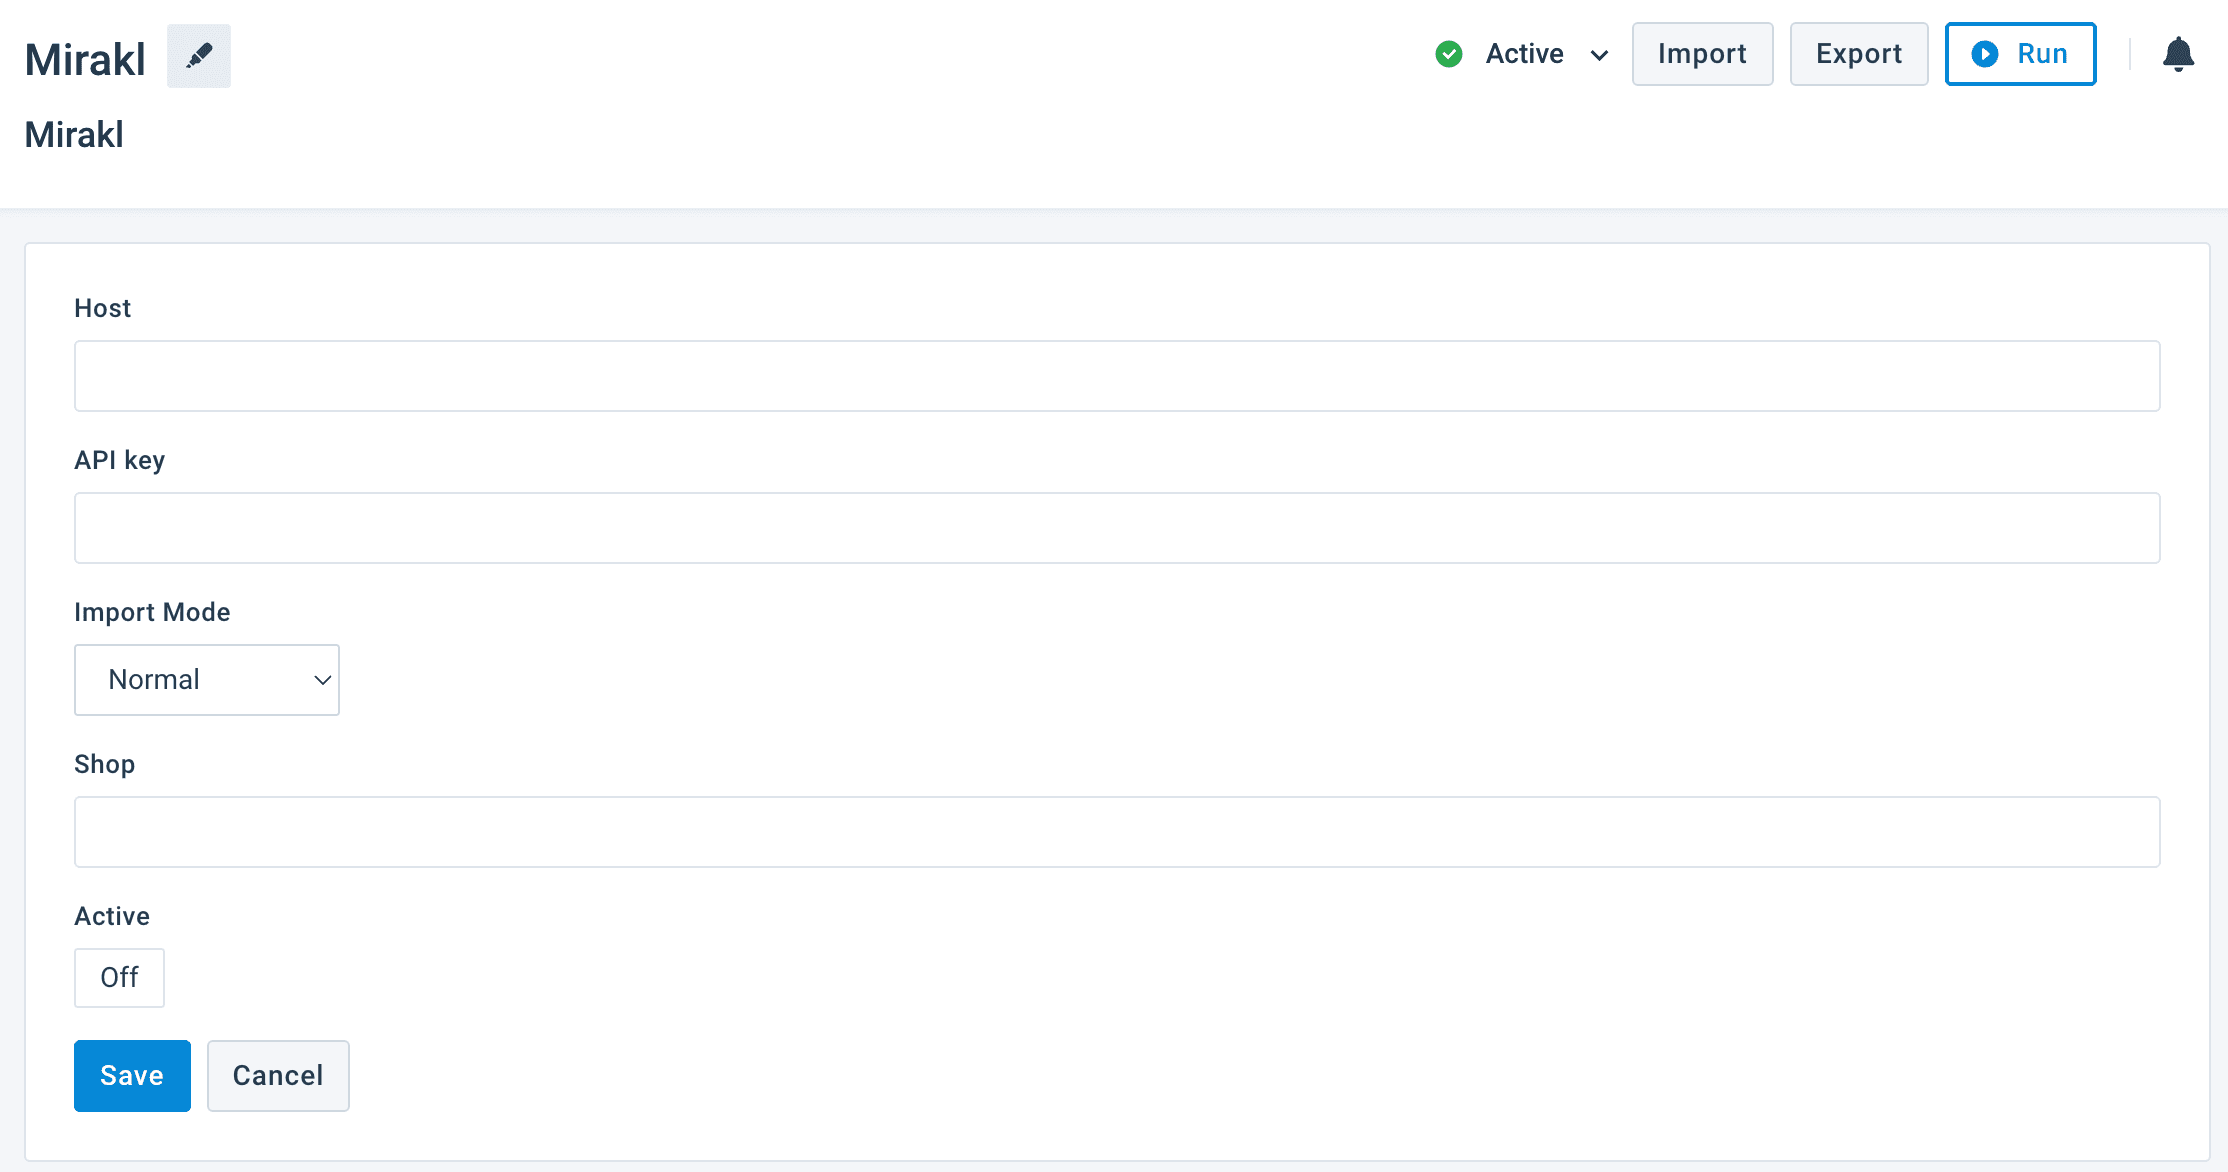Screen dimensions: 2228x1172
Task: Save the Mirakl settings
Action: [x=132, y=1076]
